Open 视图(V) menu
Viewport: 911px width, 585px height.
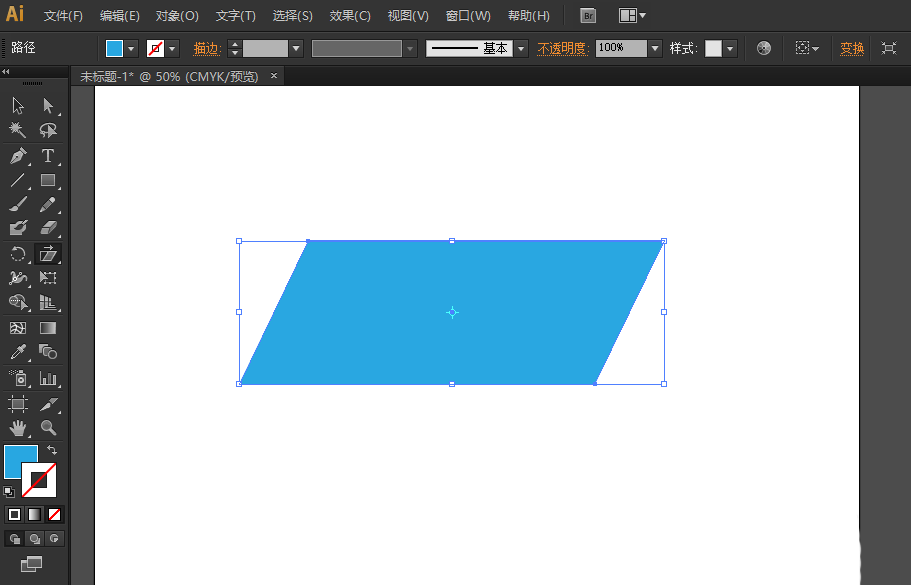click(408, 16)
